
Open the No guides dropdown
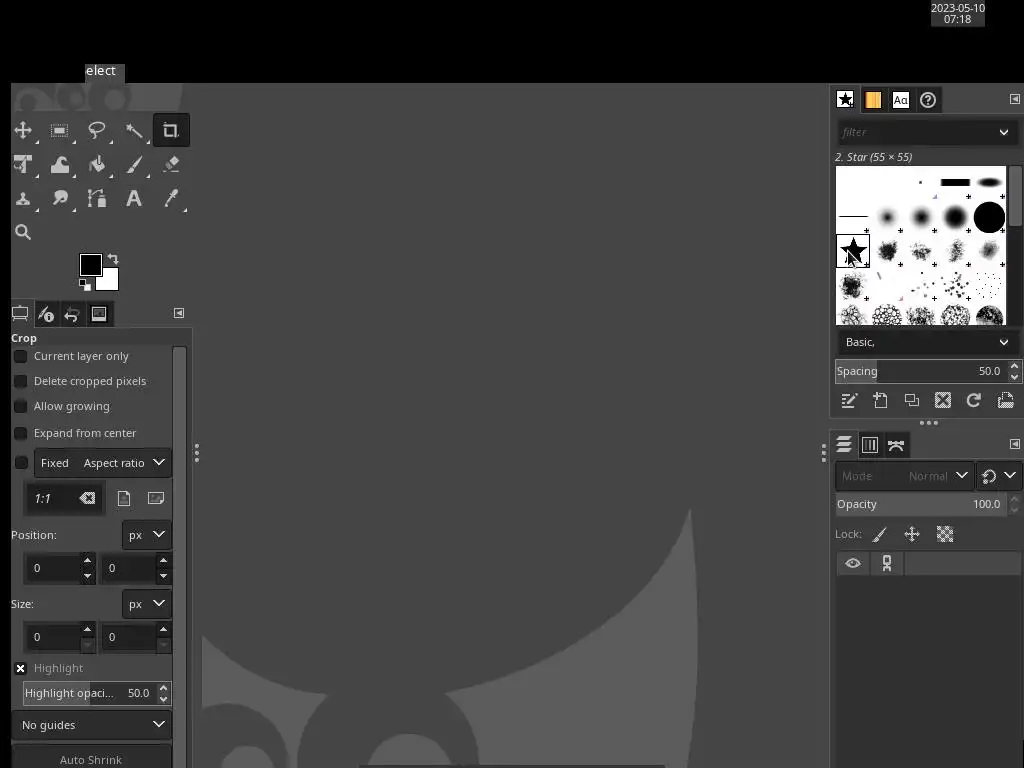tap(91, 725)
